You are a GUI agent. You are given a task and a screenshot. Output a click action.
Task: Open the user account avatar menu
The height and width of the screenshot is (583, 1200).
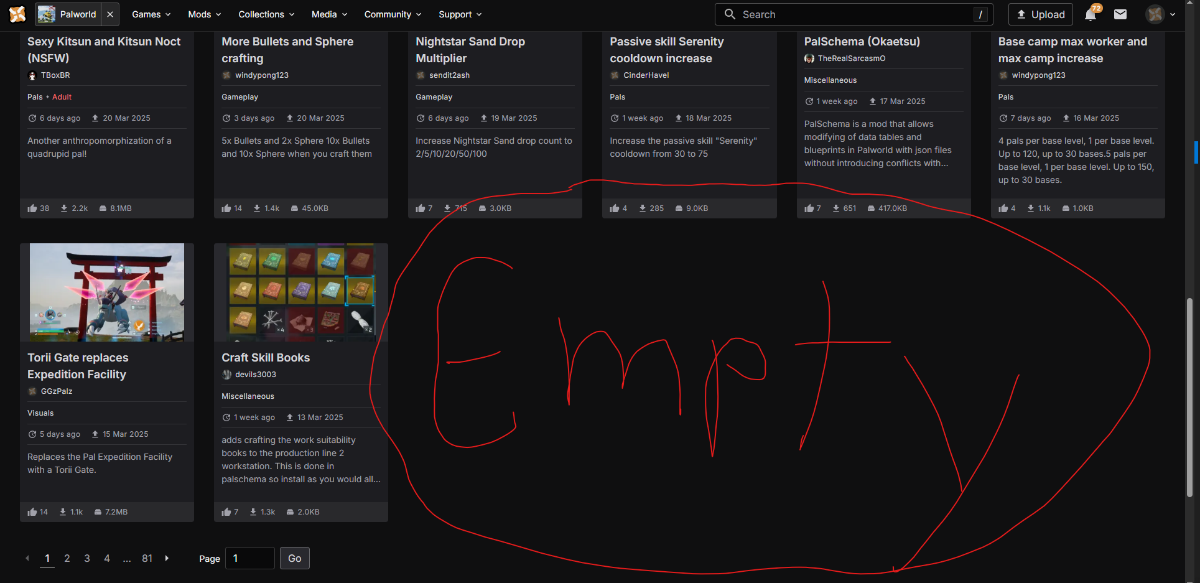pos(1161,14)
